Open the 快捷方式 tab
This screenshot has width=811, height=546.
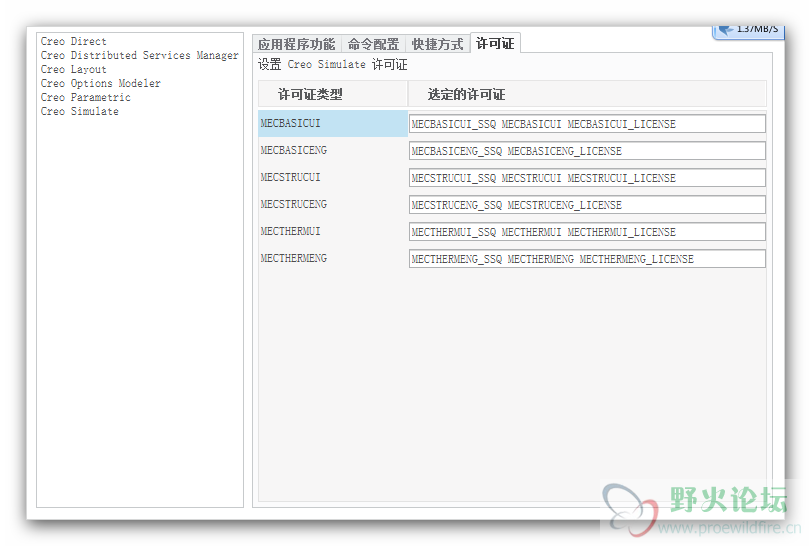click(438, 44)
